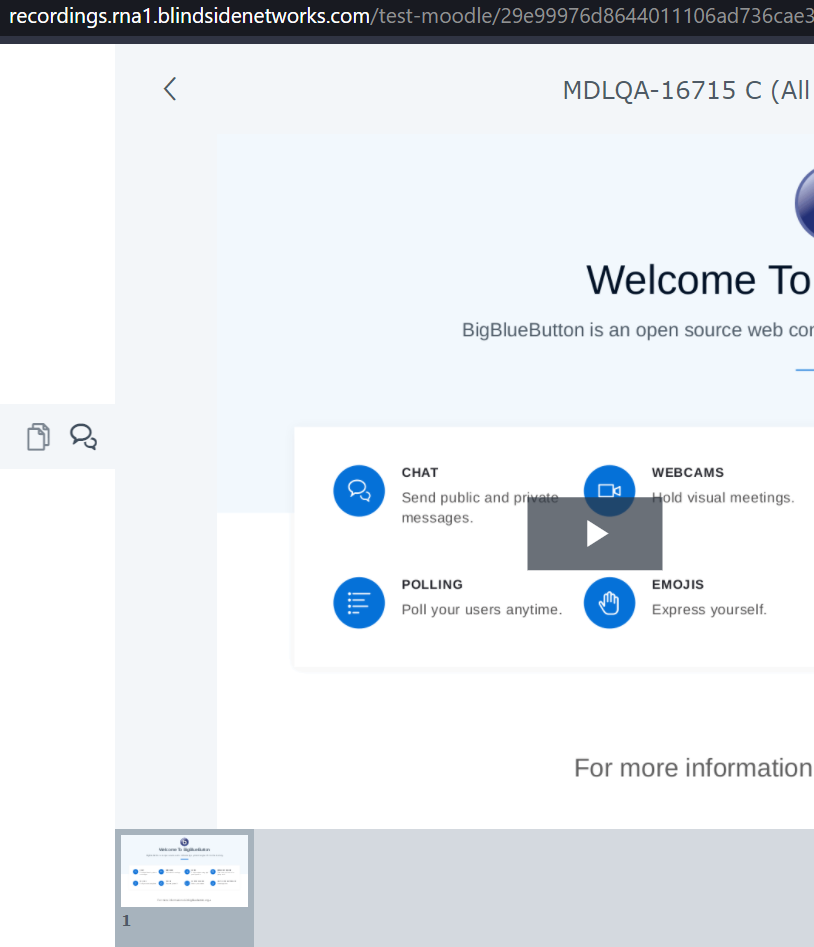The image size is (814, 947).
Task: Open the notes panel icon
Action: [38, 437]
